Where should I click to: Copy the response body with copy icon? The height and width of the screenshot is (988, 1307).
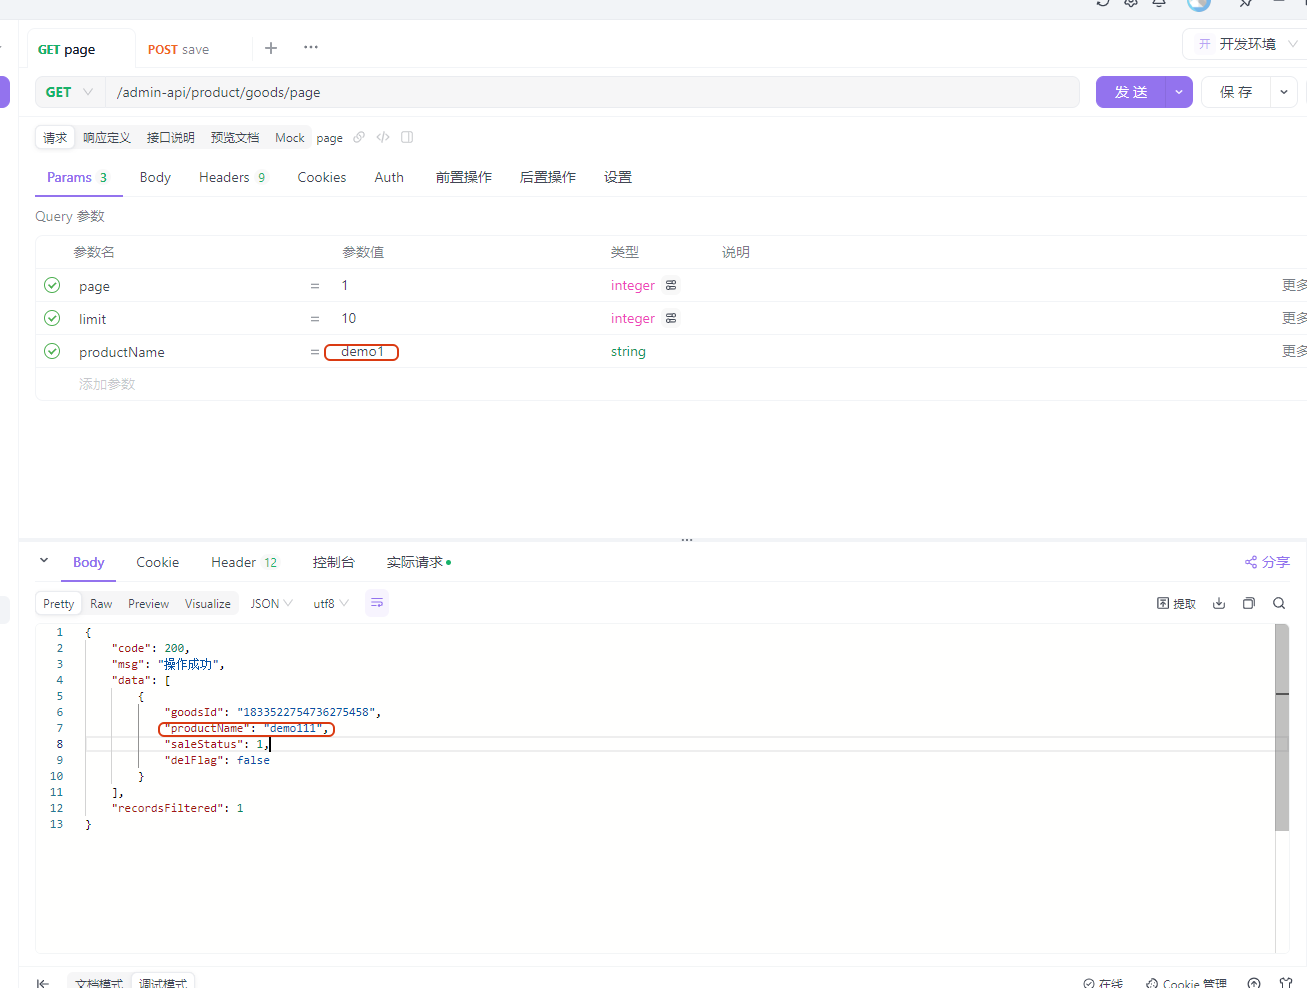pos(1249,603)
